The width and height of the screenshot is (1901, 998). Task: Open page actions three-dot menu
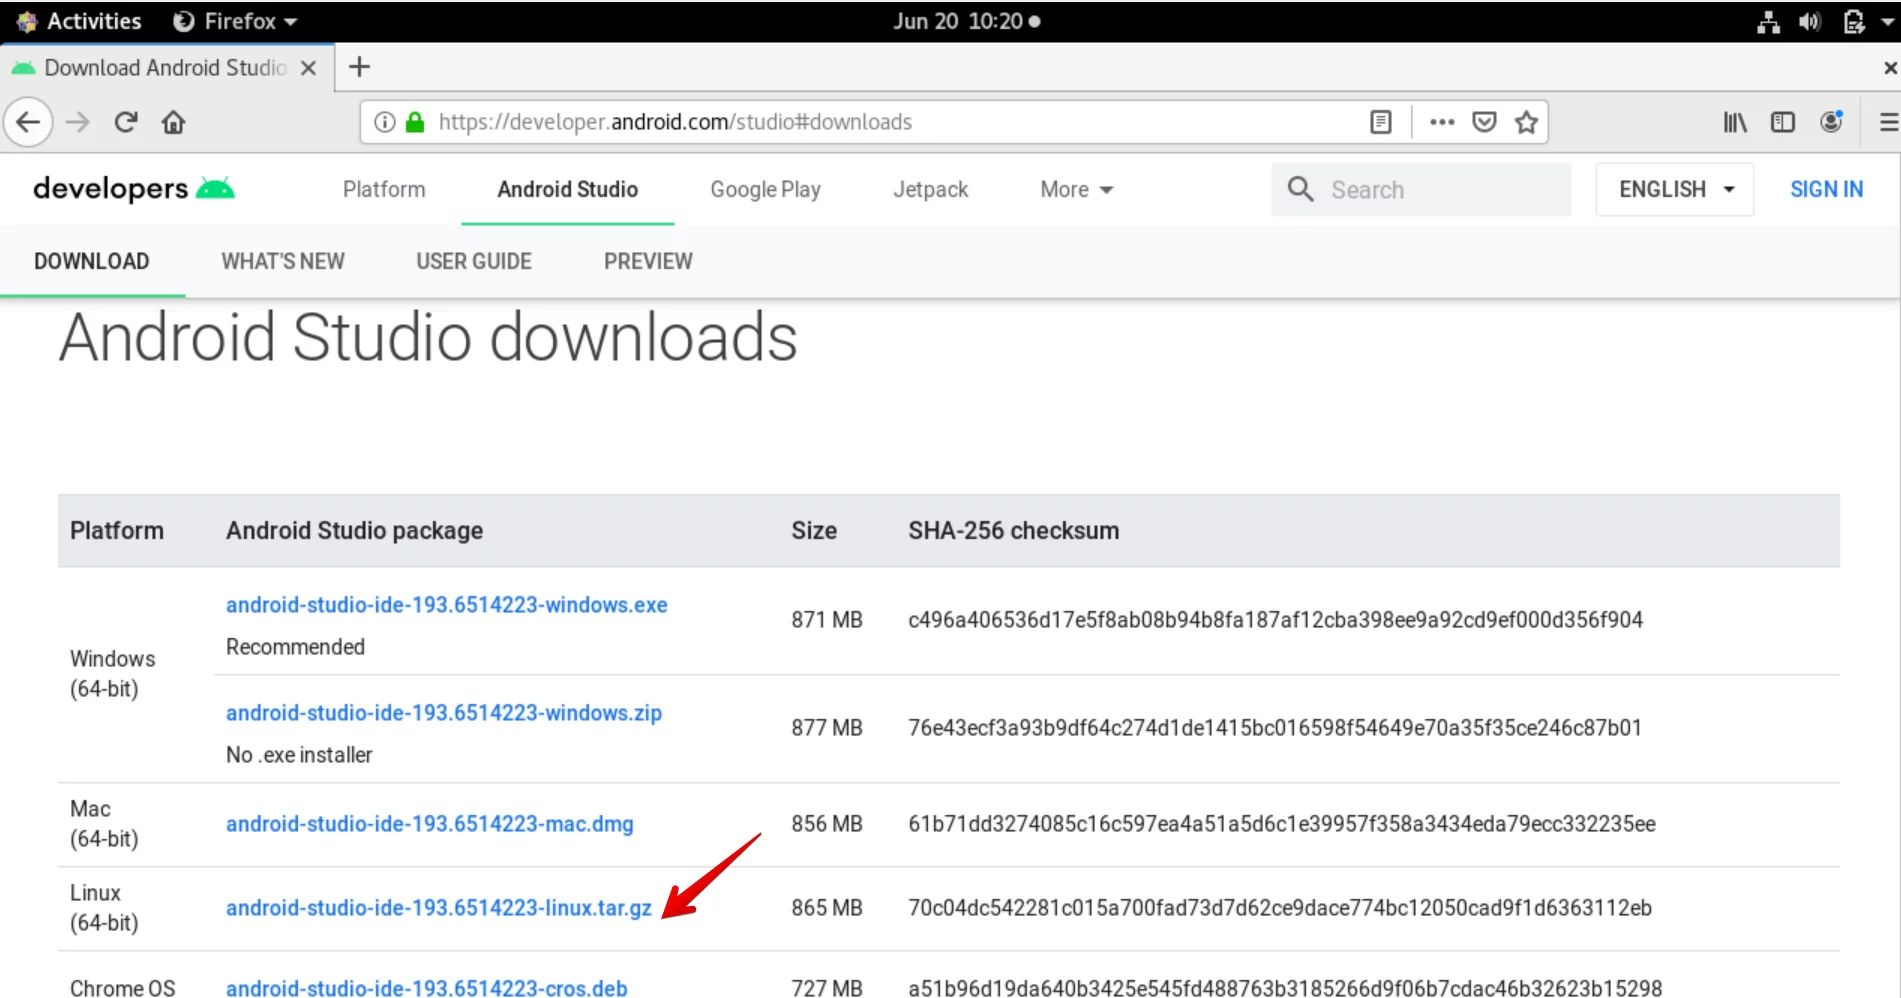1442,122
